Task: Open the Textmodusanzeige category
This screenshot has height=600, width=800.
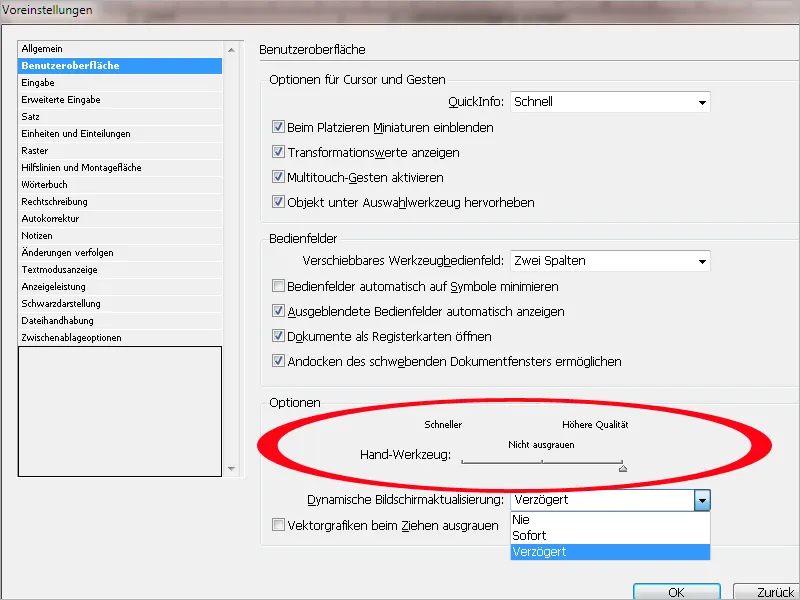Action: (120, 270)
